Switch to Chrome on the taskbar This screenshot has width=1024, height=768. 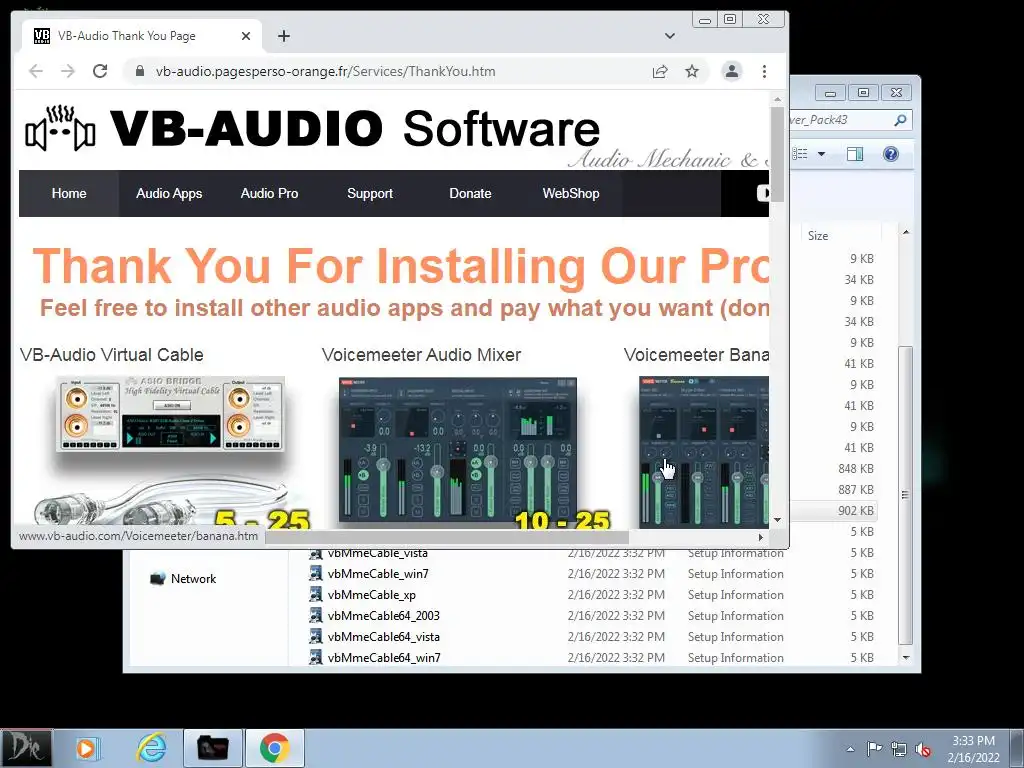click(x=274, y=748)
